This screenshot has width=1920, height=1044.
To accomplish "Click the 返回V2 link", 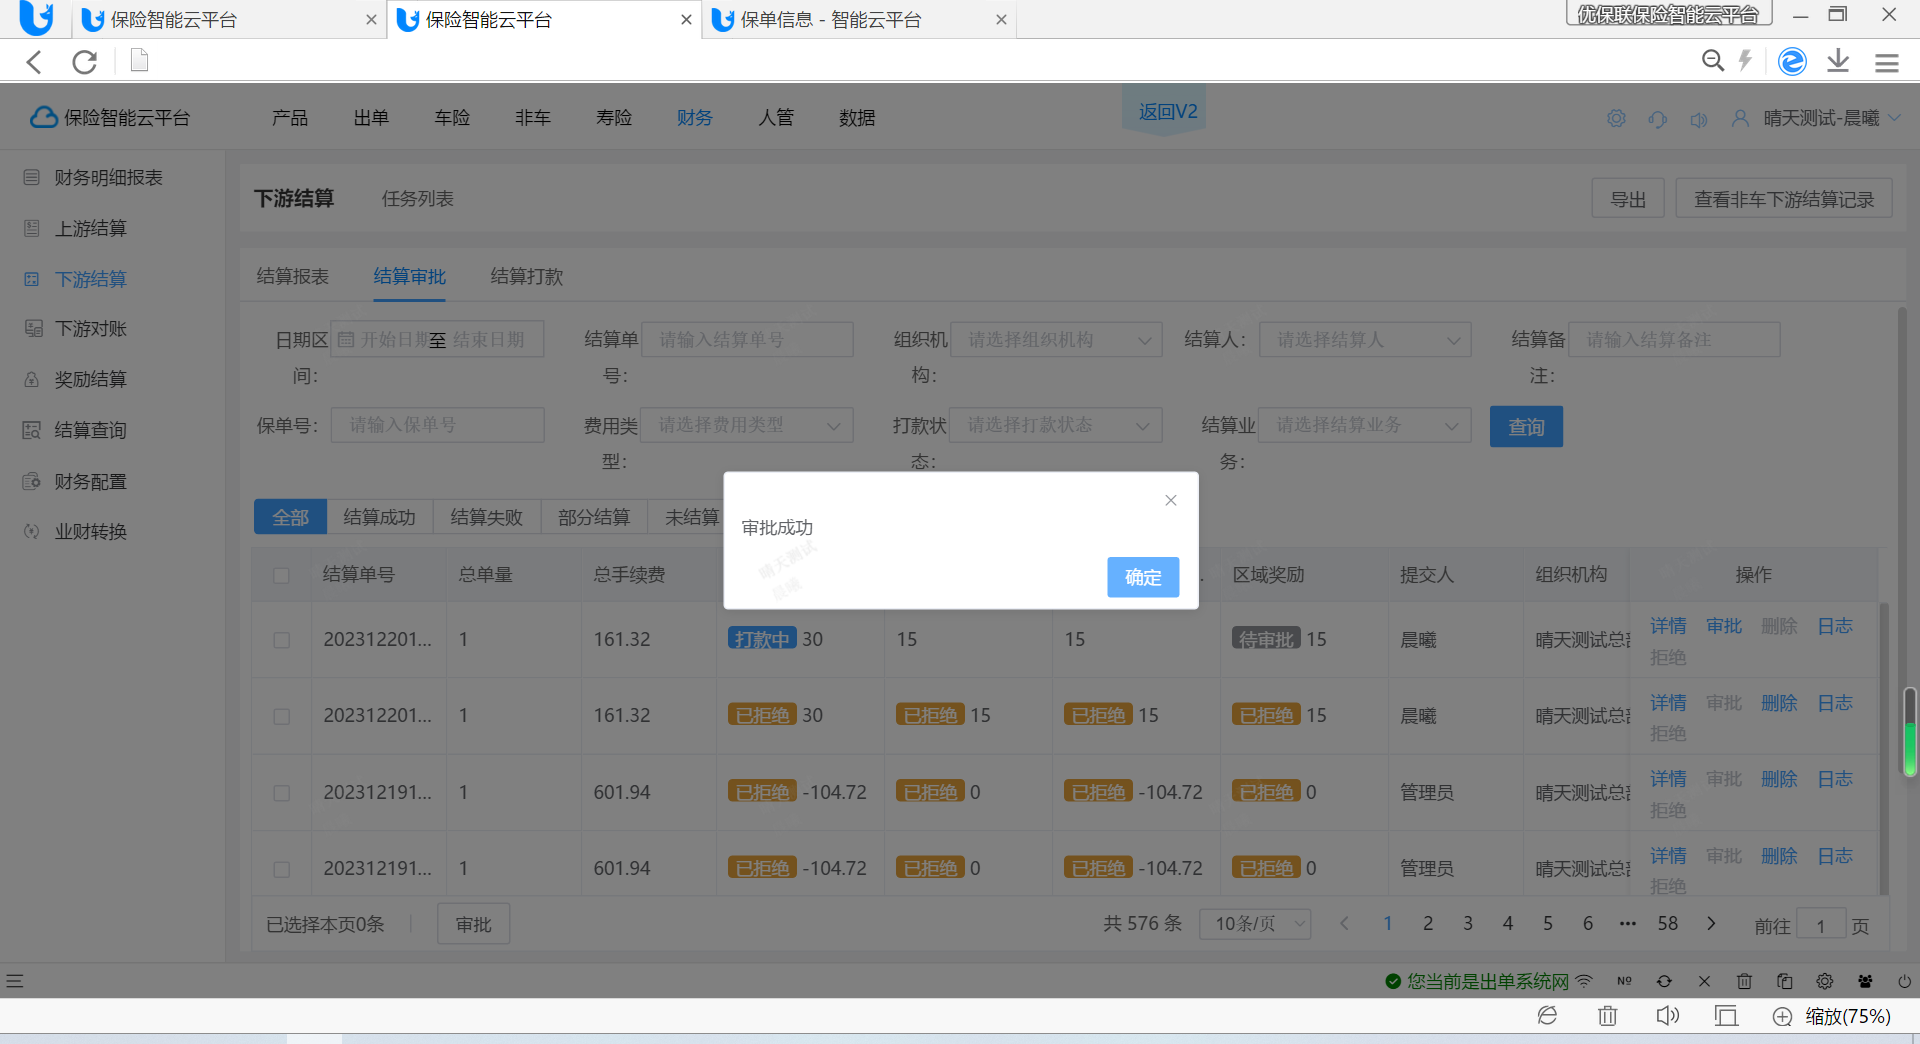I will click(1167, 112).
